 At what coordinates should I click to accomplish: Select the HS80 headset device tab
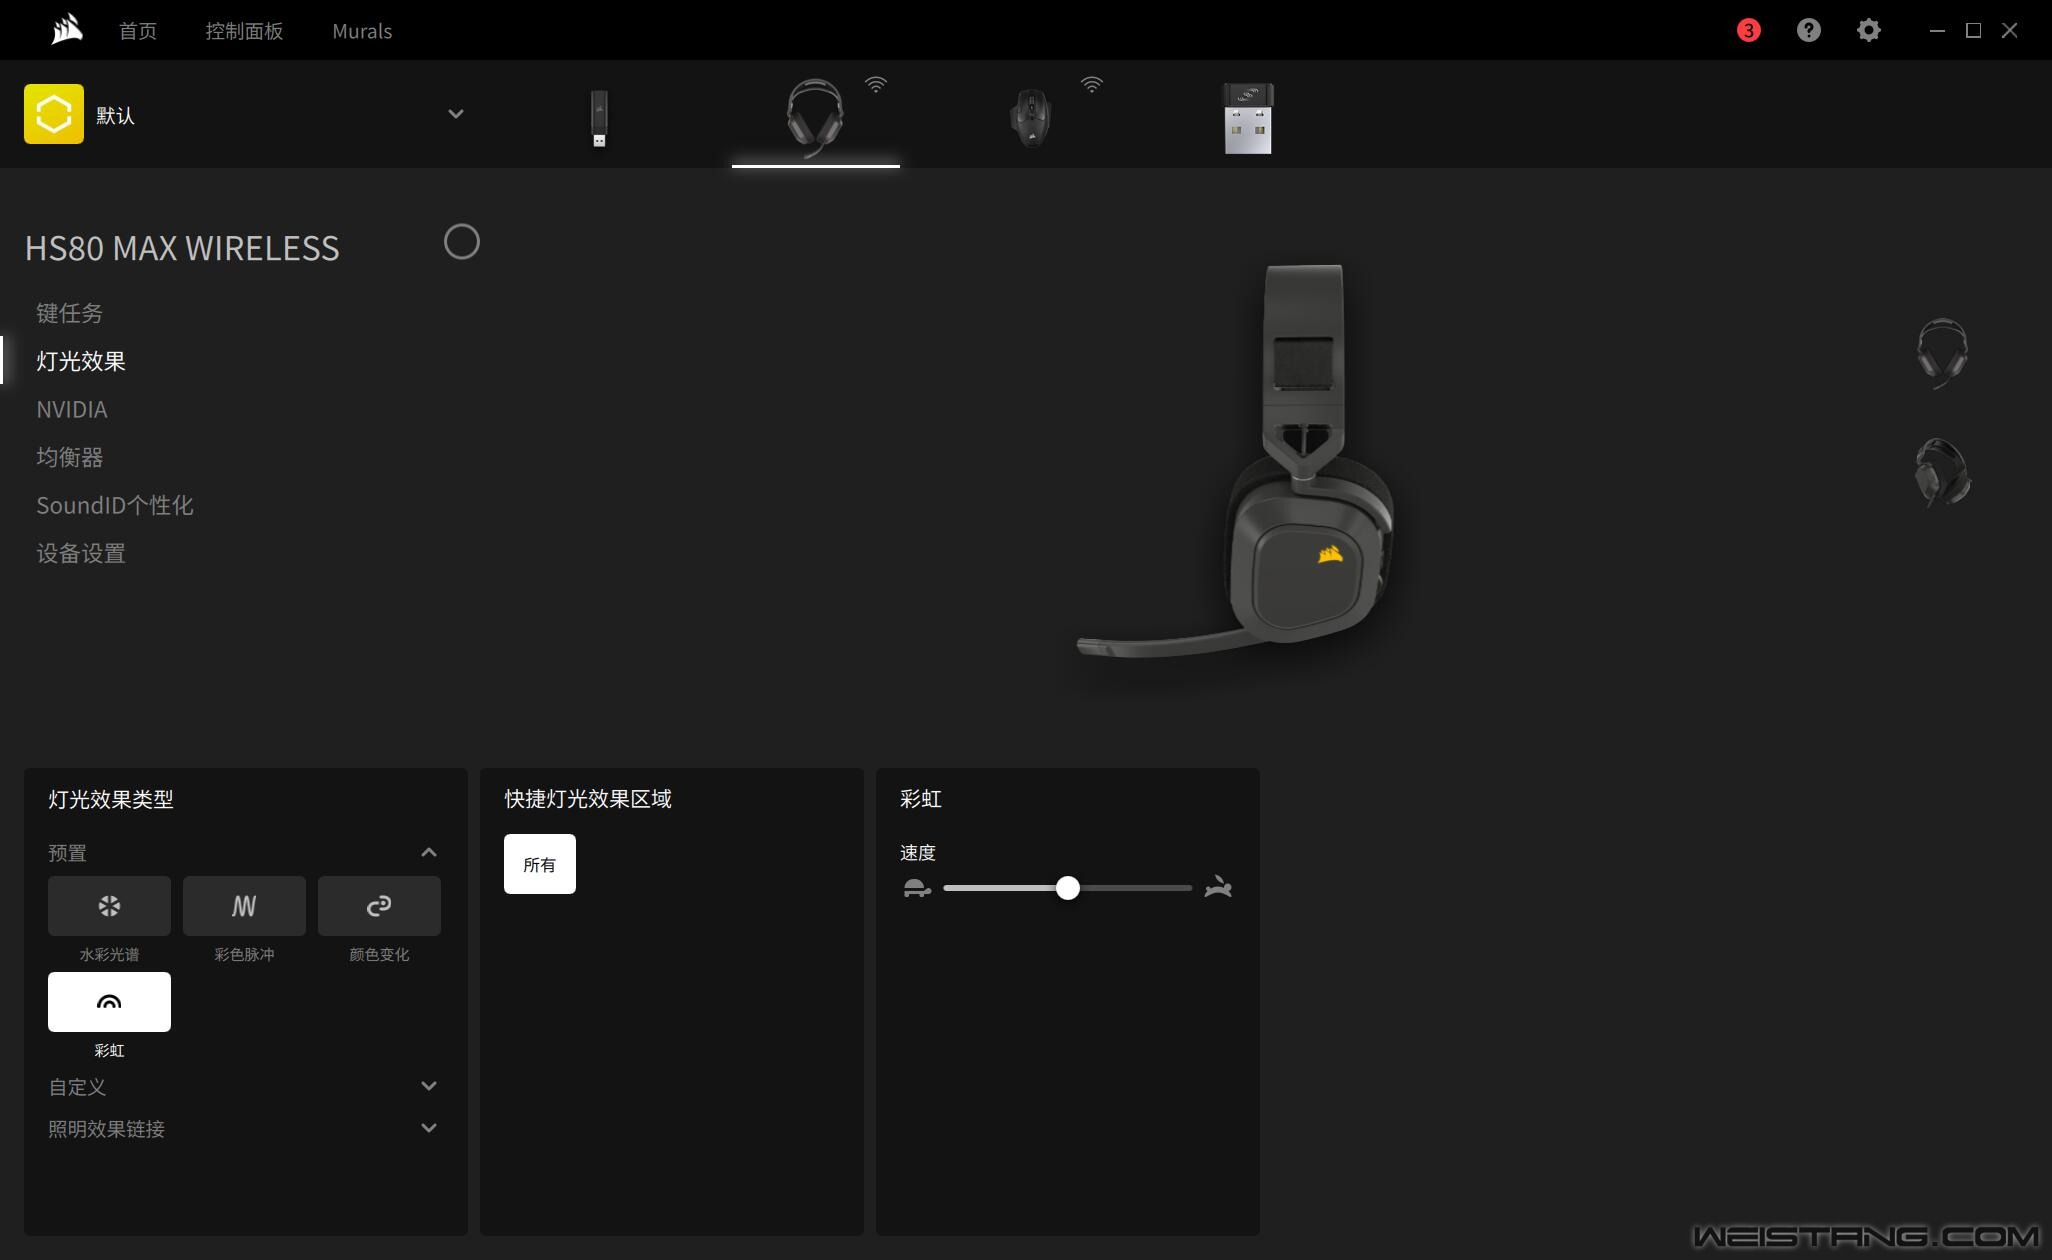[x=815, y=118]
